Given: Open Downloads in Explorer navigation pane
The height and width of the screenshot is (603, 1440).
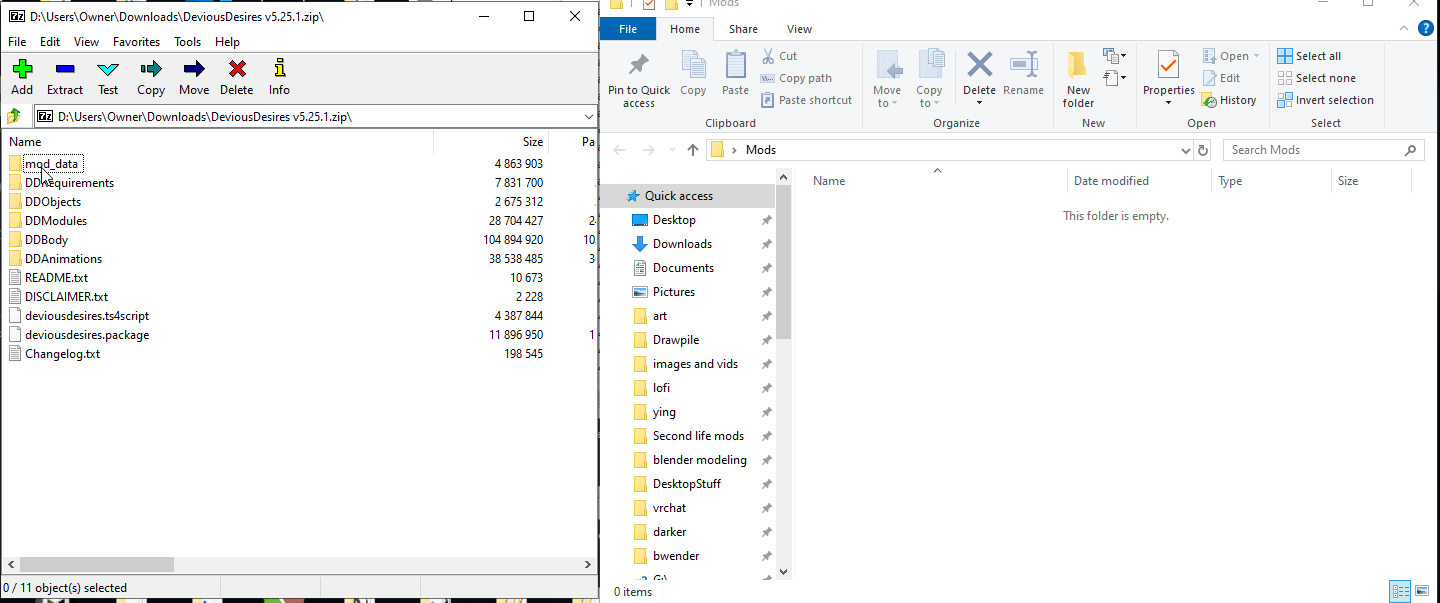Looking at the screenshot, I should click(x=682, y=244).
